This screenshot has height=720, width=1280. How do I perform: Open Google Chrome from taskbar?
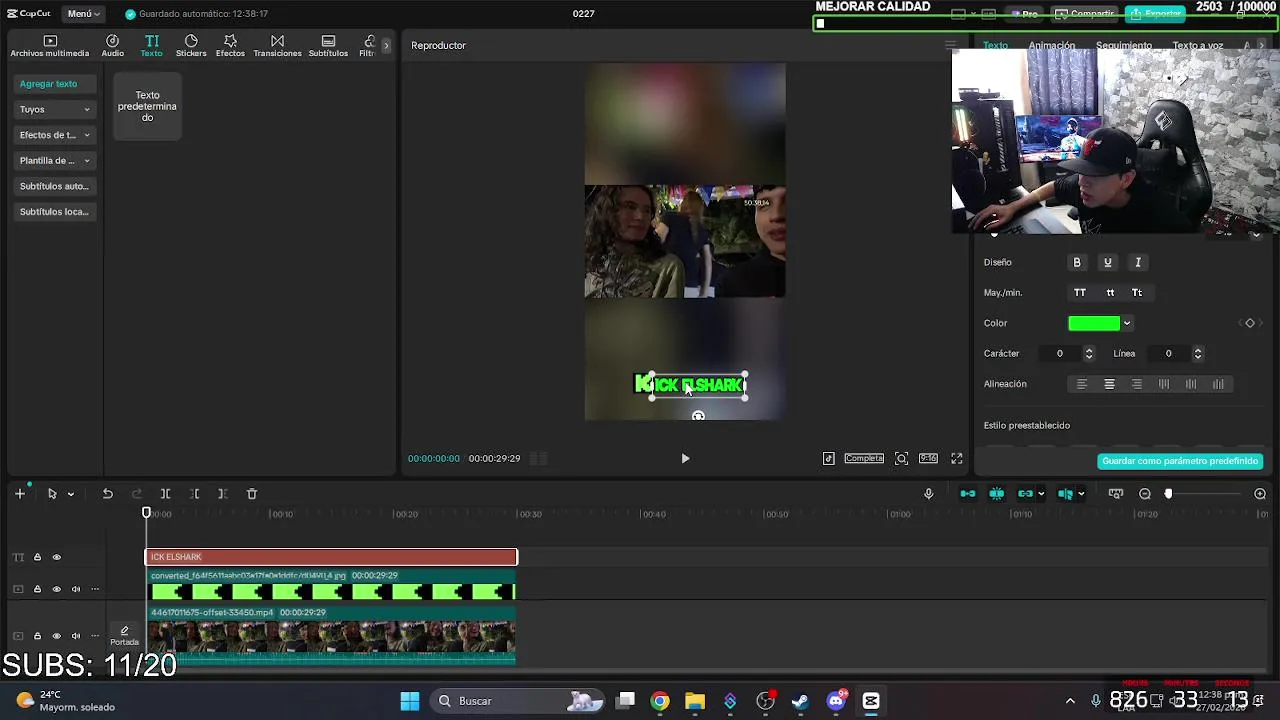pos(660,701)
